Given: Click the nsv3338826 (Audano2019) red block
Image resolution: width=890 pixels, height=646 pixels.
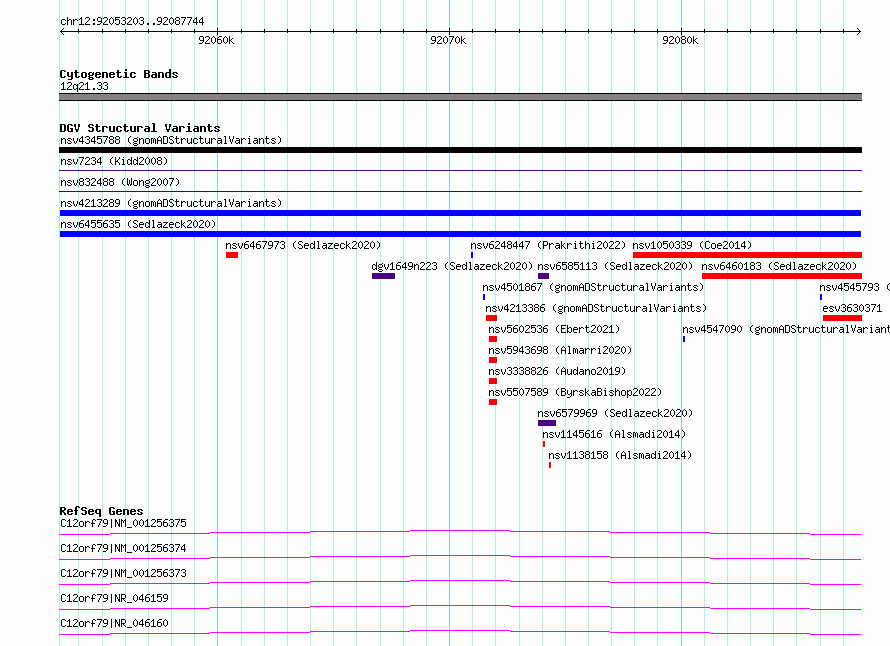Looking at the screenshot, I should click(493, 381).
